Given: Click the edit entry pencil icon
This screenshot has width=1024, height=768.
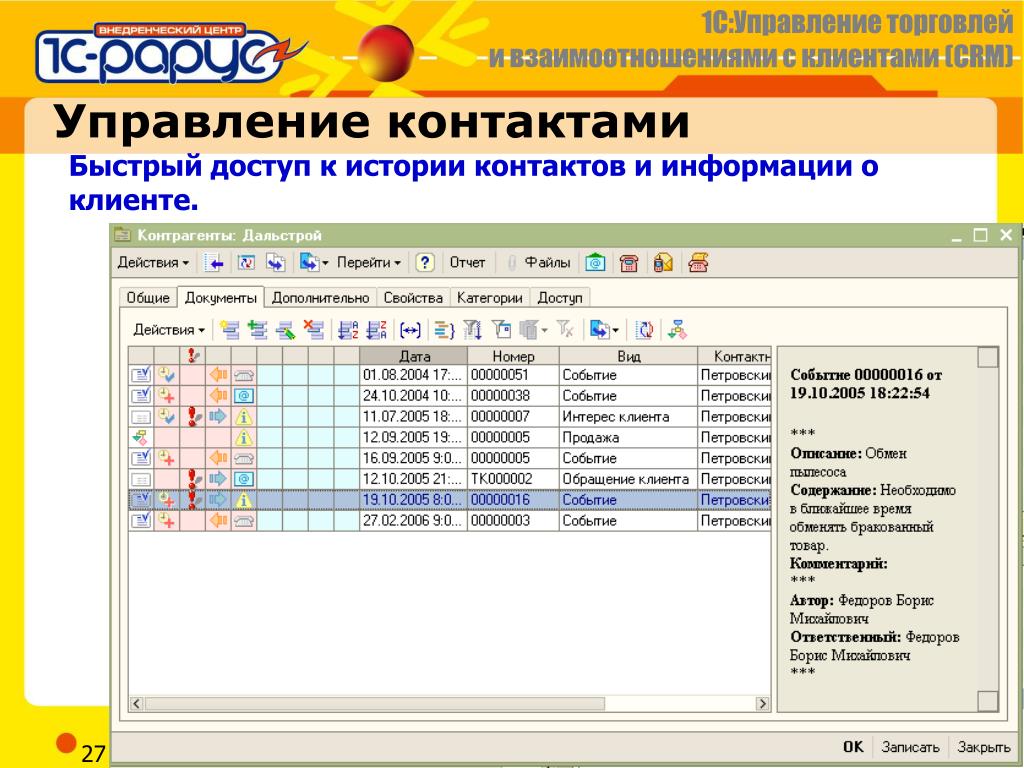Looking at the screenshot, I should click(286, 330).
